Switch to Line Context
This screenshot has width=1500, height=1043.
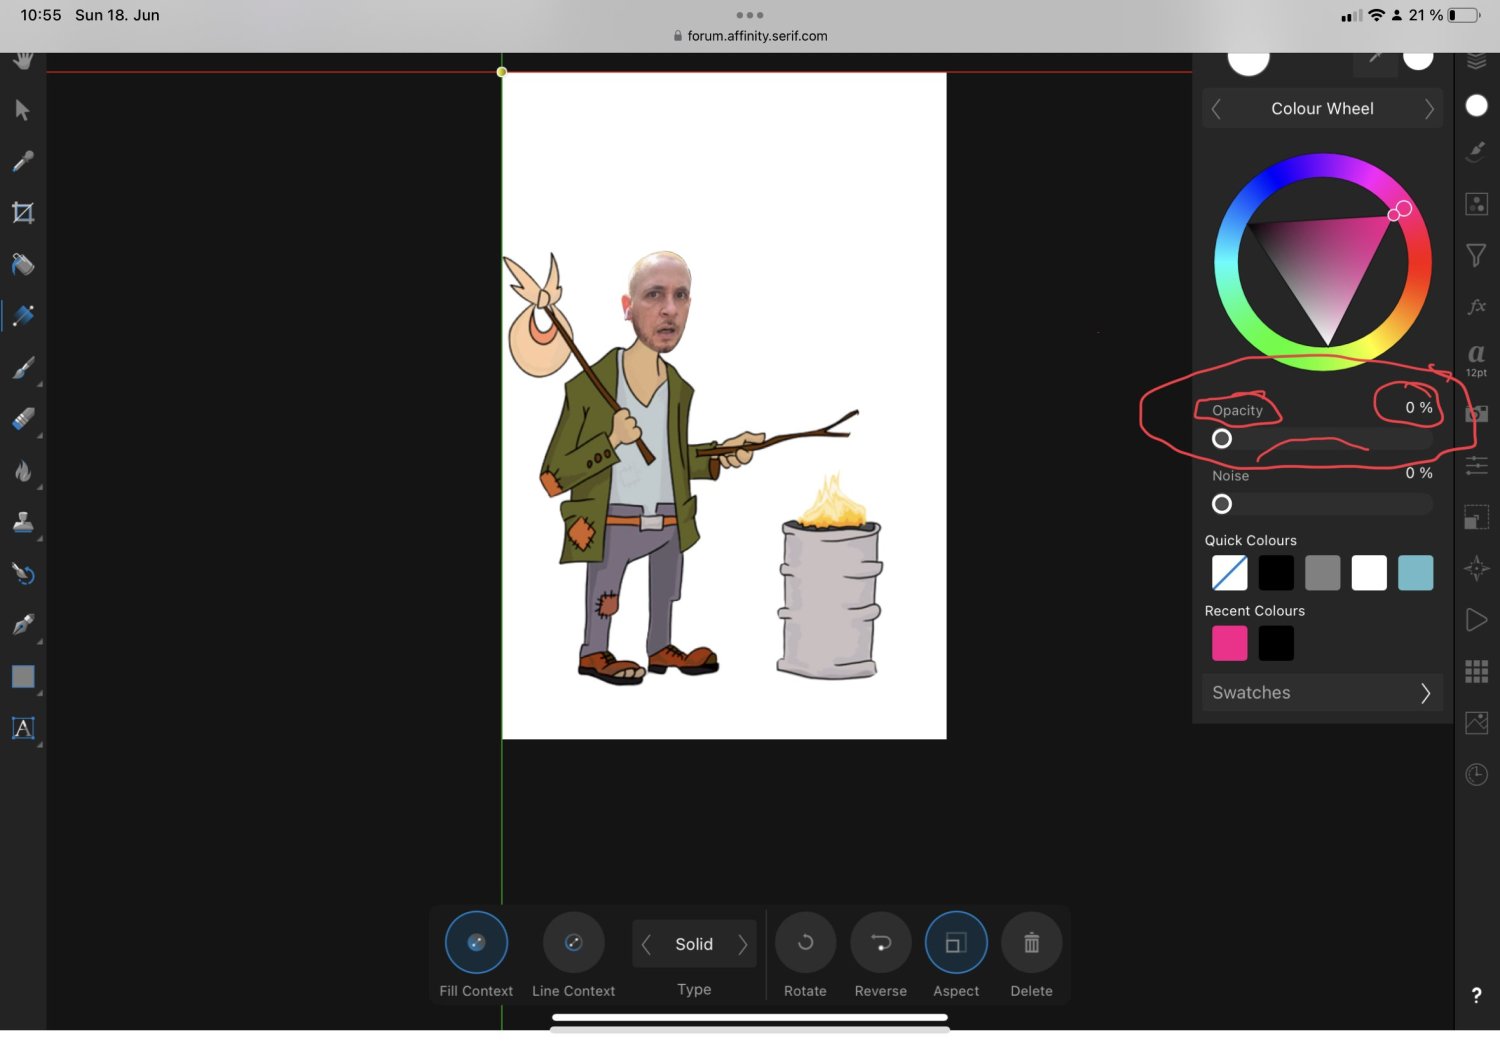573,943
